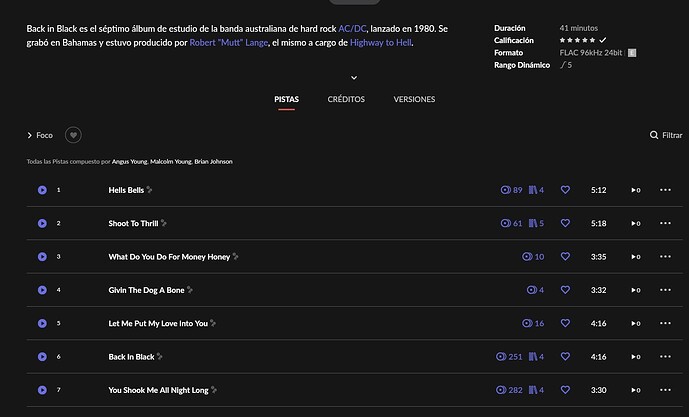Heart You Shook Me All Night Long

(566, 390)
